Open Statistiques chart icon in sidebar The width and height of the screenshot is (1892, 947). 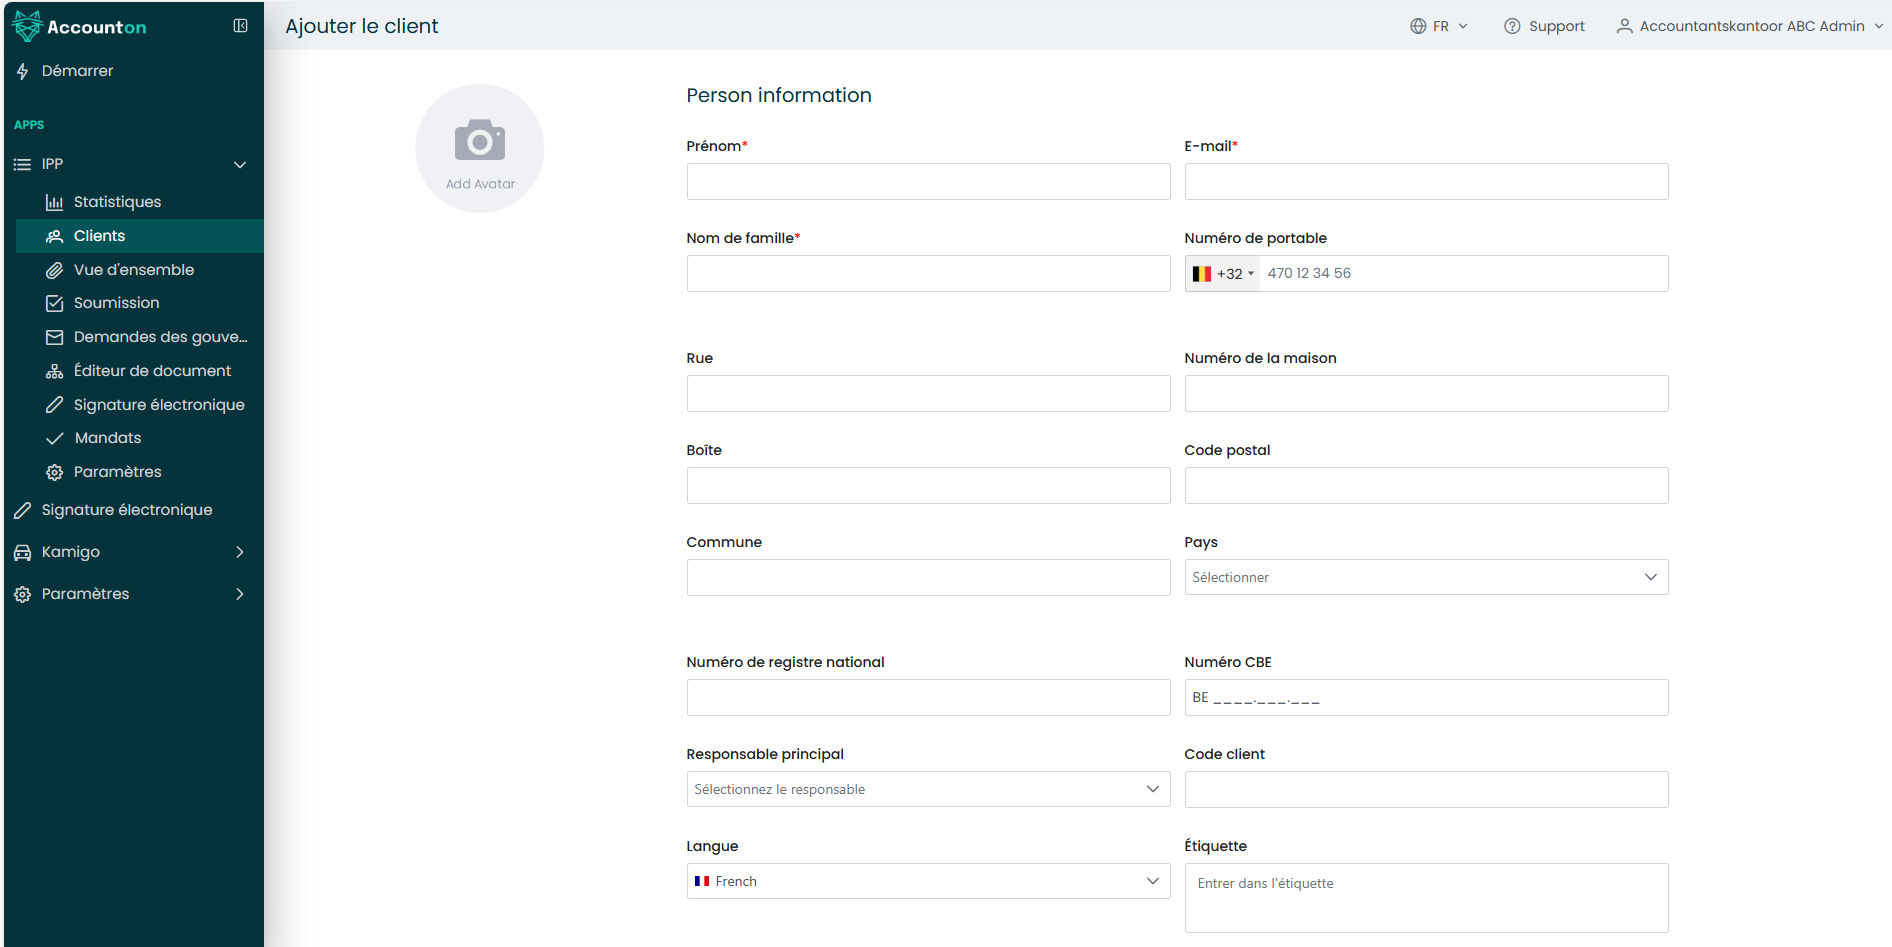(55, 202)
